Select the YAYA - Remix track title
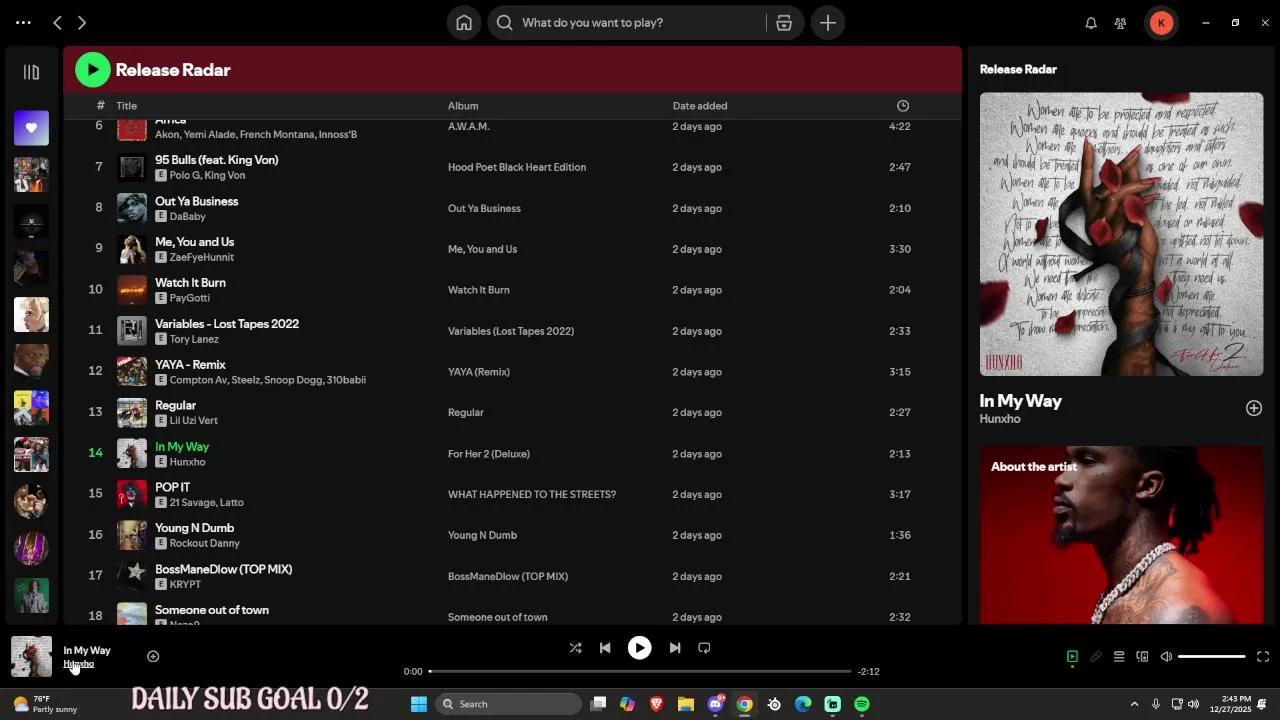The image size is (1280, 720). click(190, 365)
